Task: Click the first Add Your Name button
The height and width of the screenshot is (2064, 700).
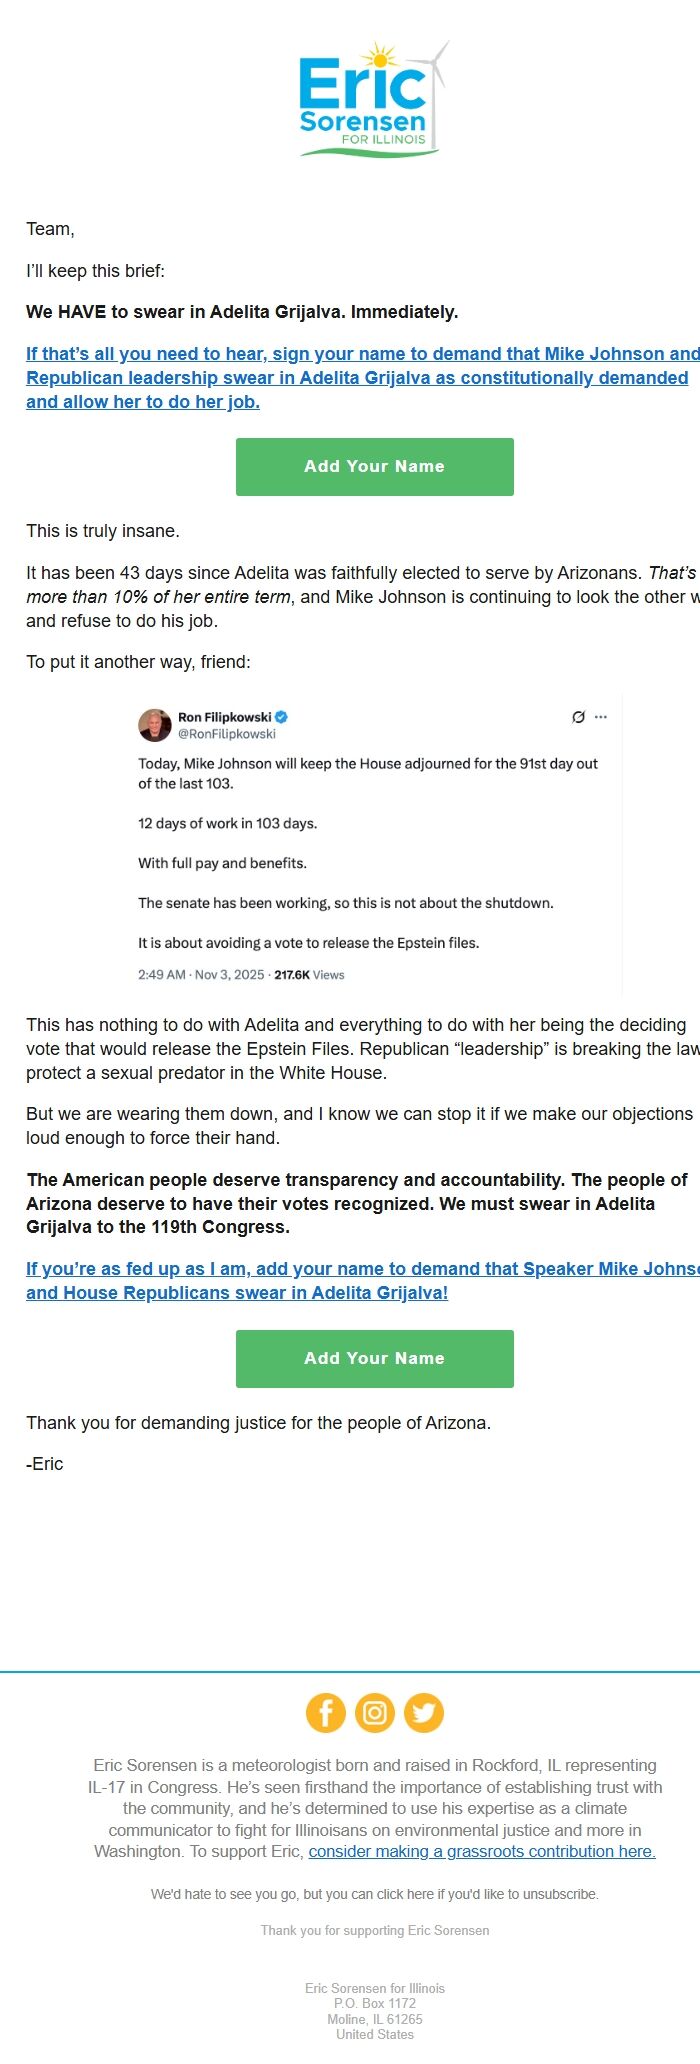Action: (x=373, y=466)
